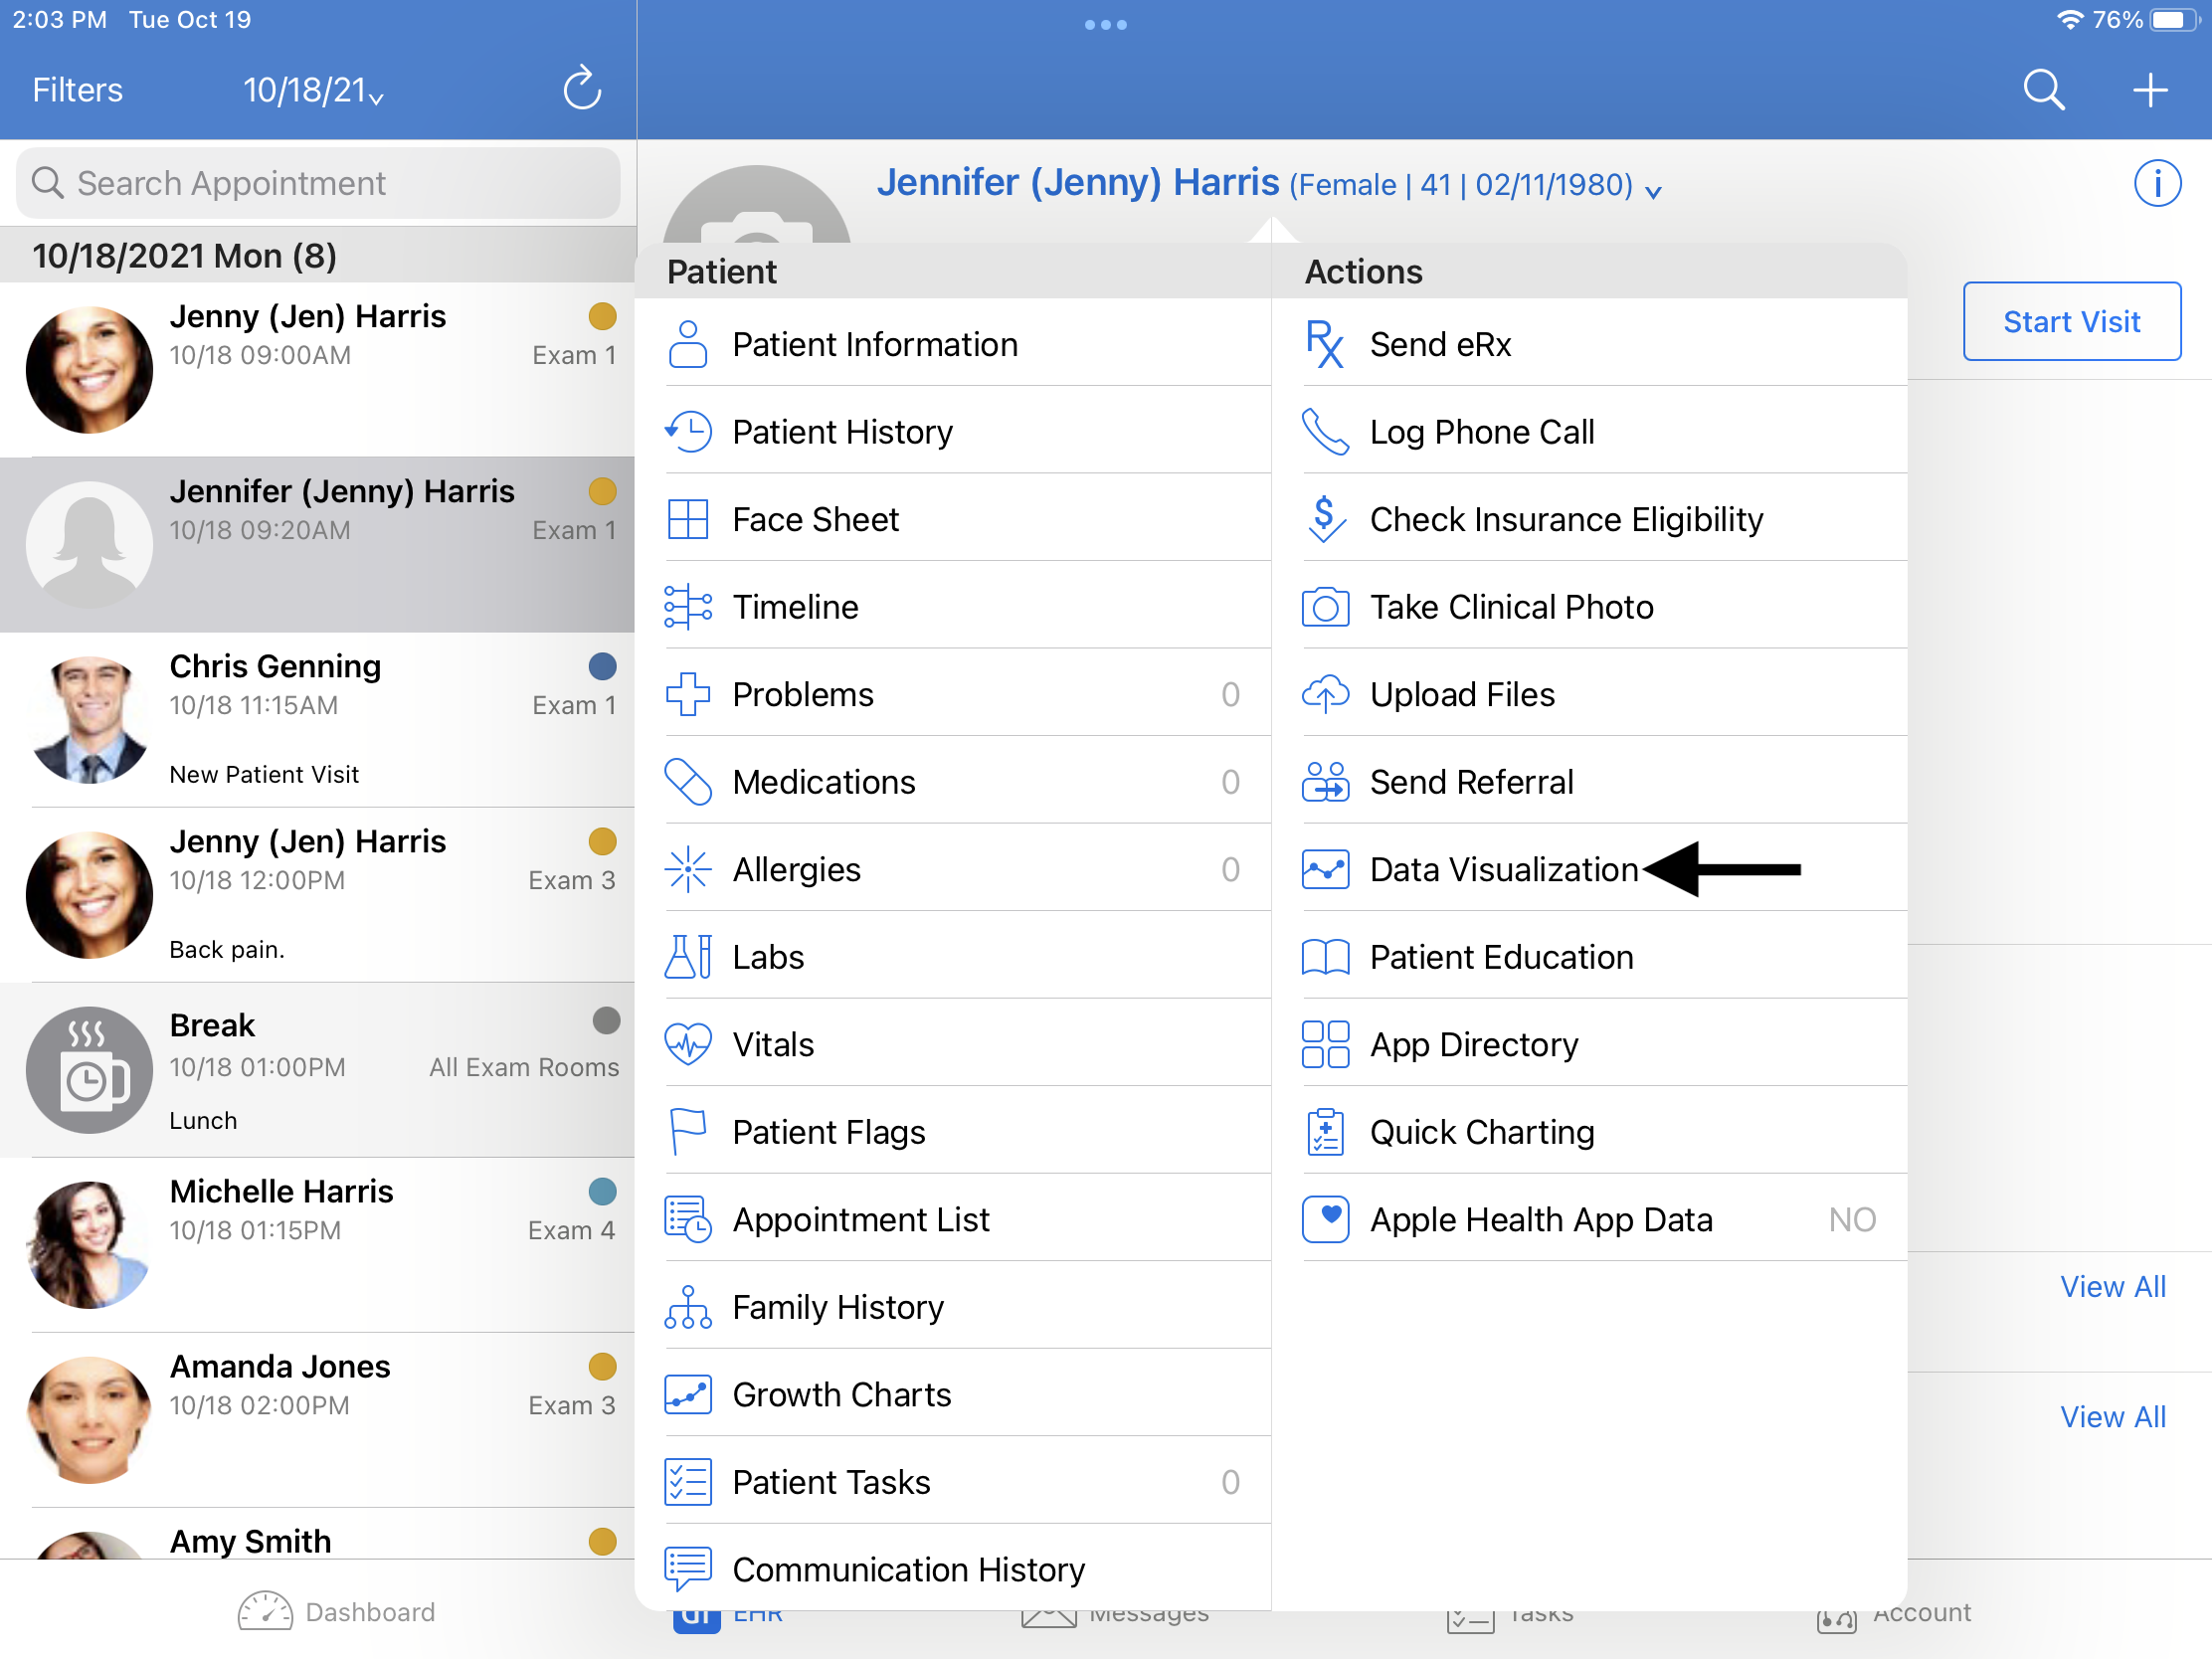Tap the Patient History clock icon

click(687, 432)
